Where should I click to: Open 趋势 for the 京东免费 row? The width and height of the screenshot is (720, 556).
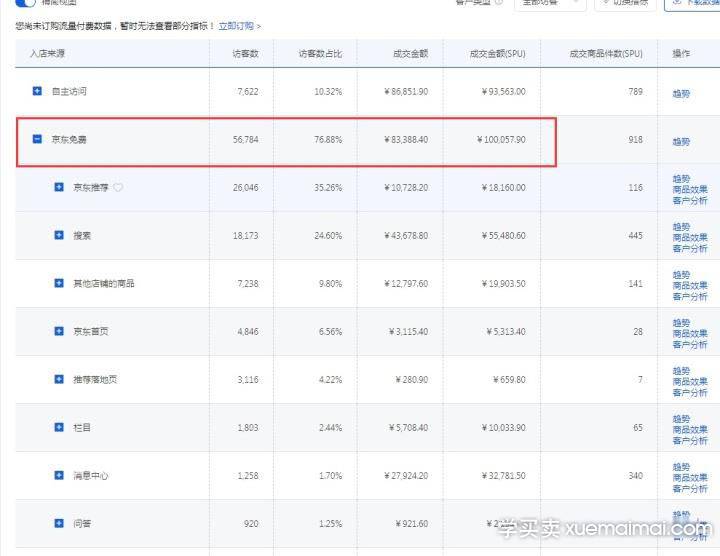tap(681, 142)
